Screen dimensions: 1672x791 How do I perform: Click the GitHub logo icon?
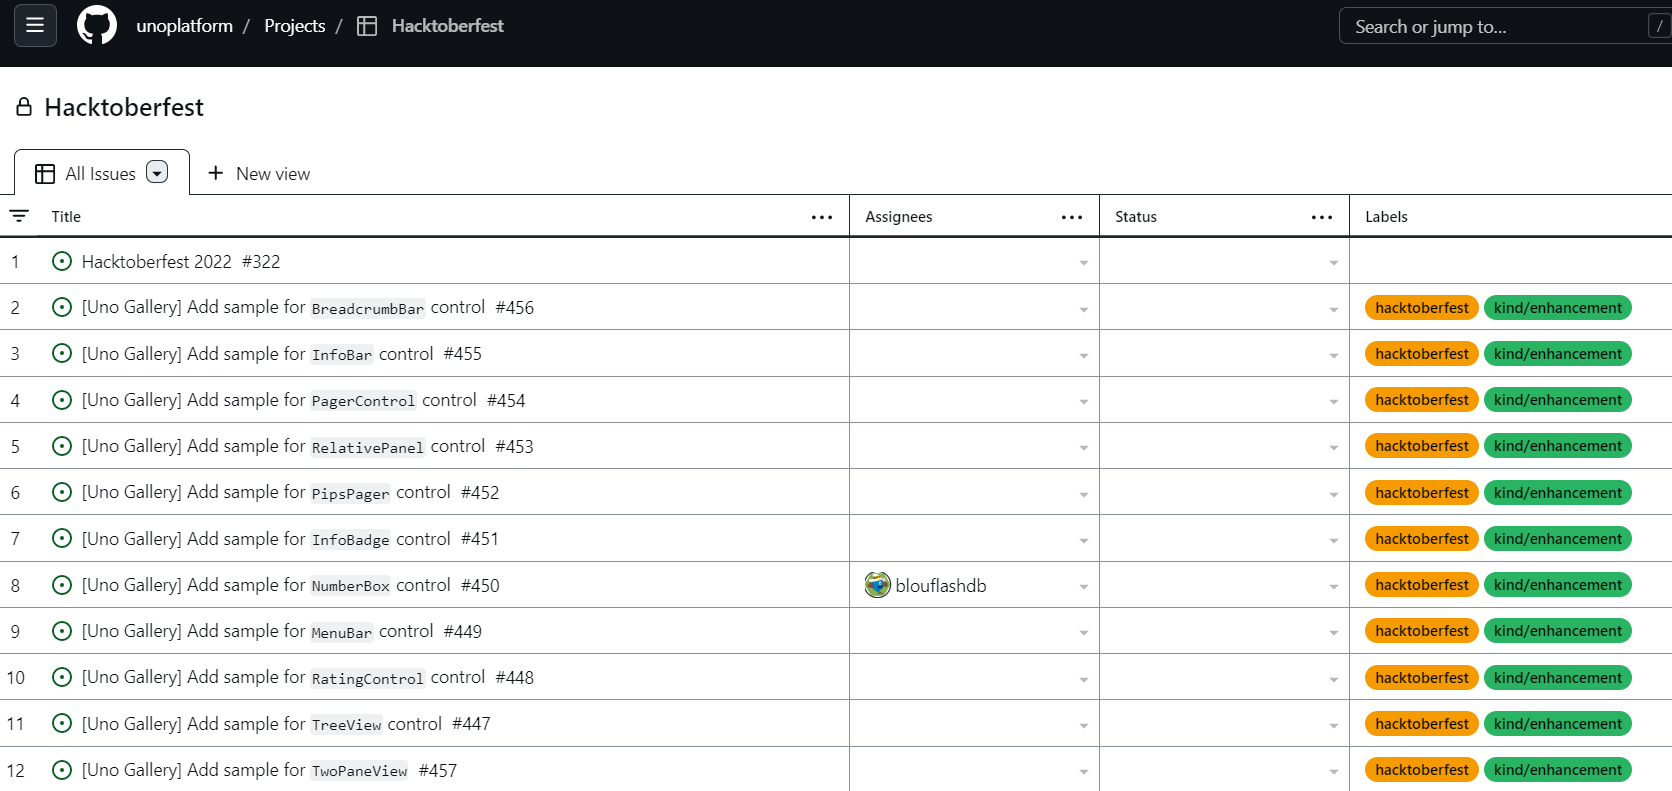(97, 26)
